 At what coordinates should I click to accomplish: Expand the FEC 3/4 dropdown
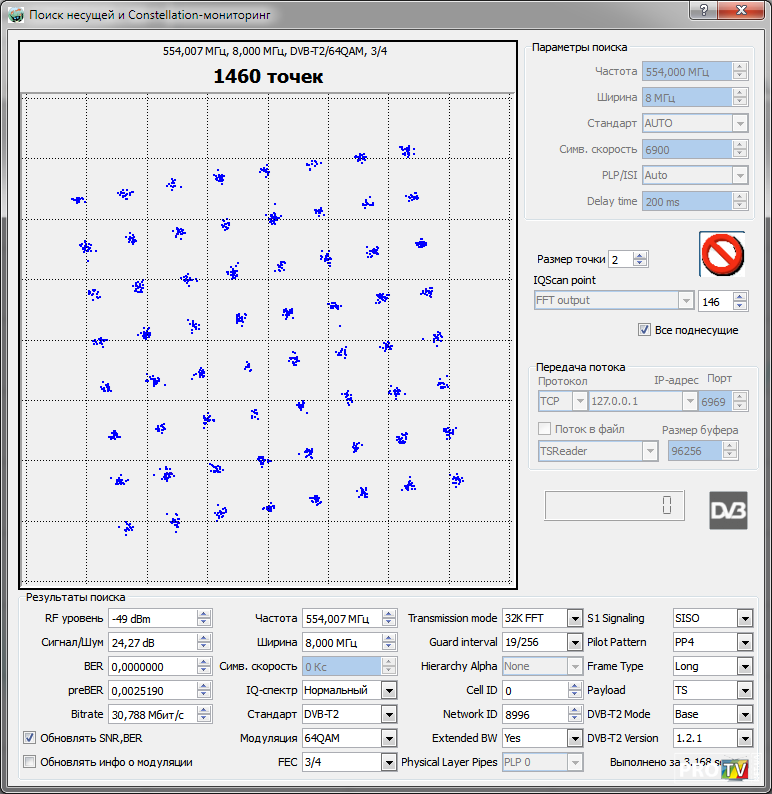[x=389, y=762]
